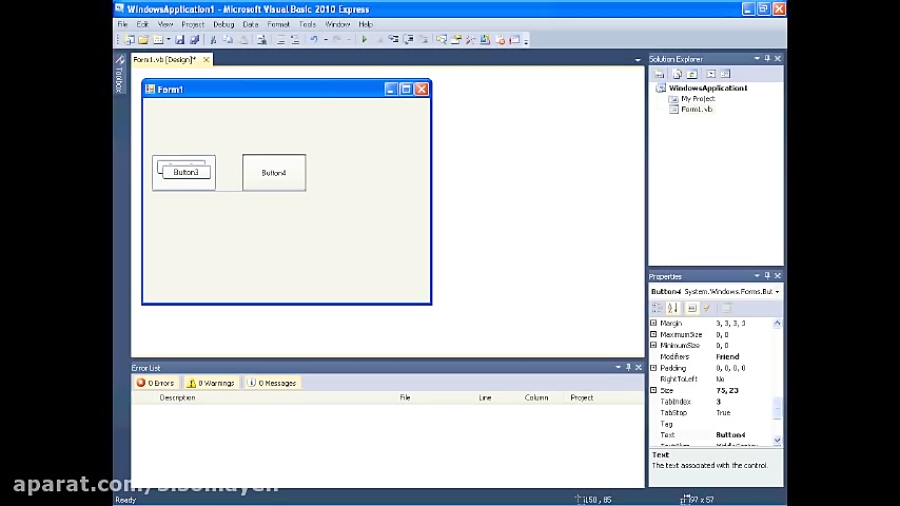The image size is (900, 506).
Task: Open the Button4 object selector dropdown
Action: 777,292
